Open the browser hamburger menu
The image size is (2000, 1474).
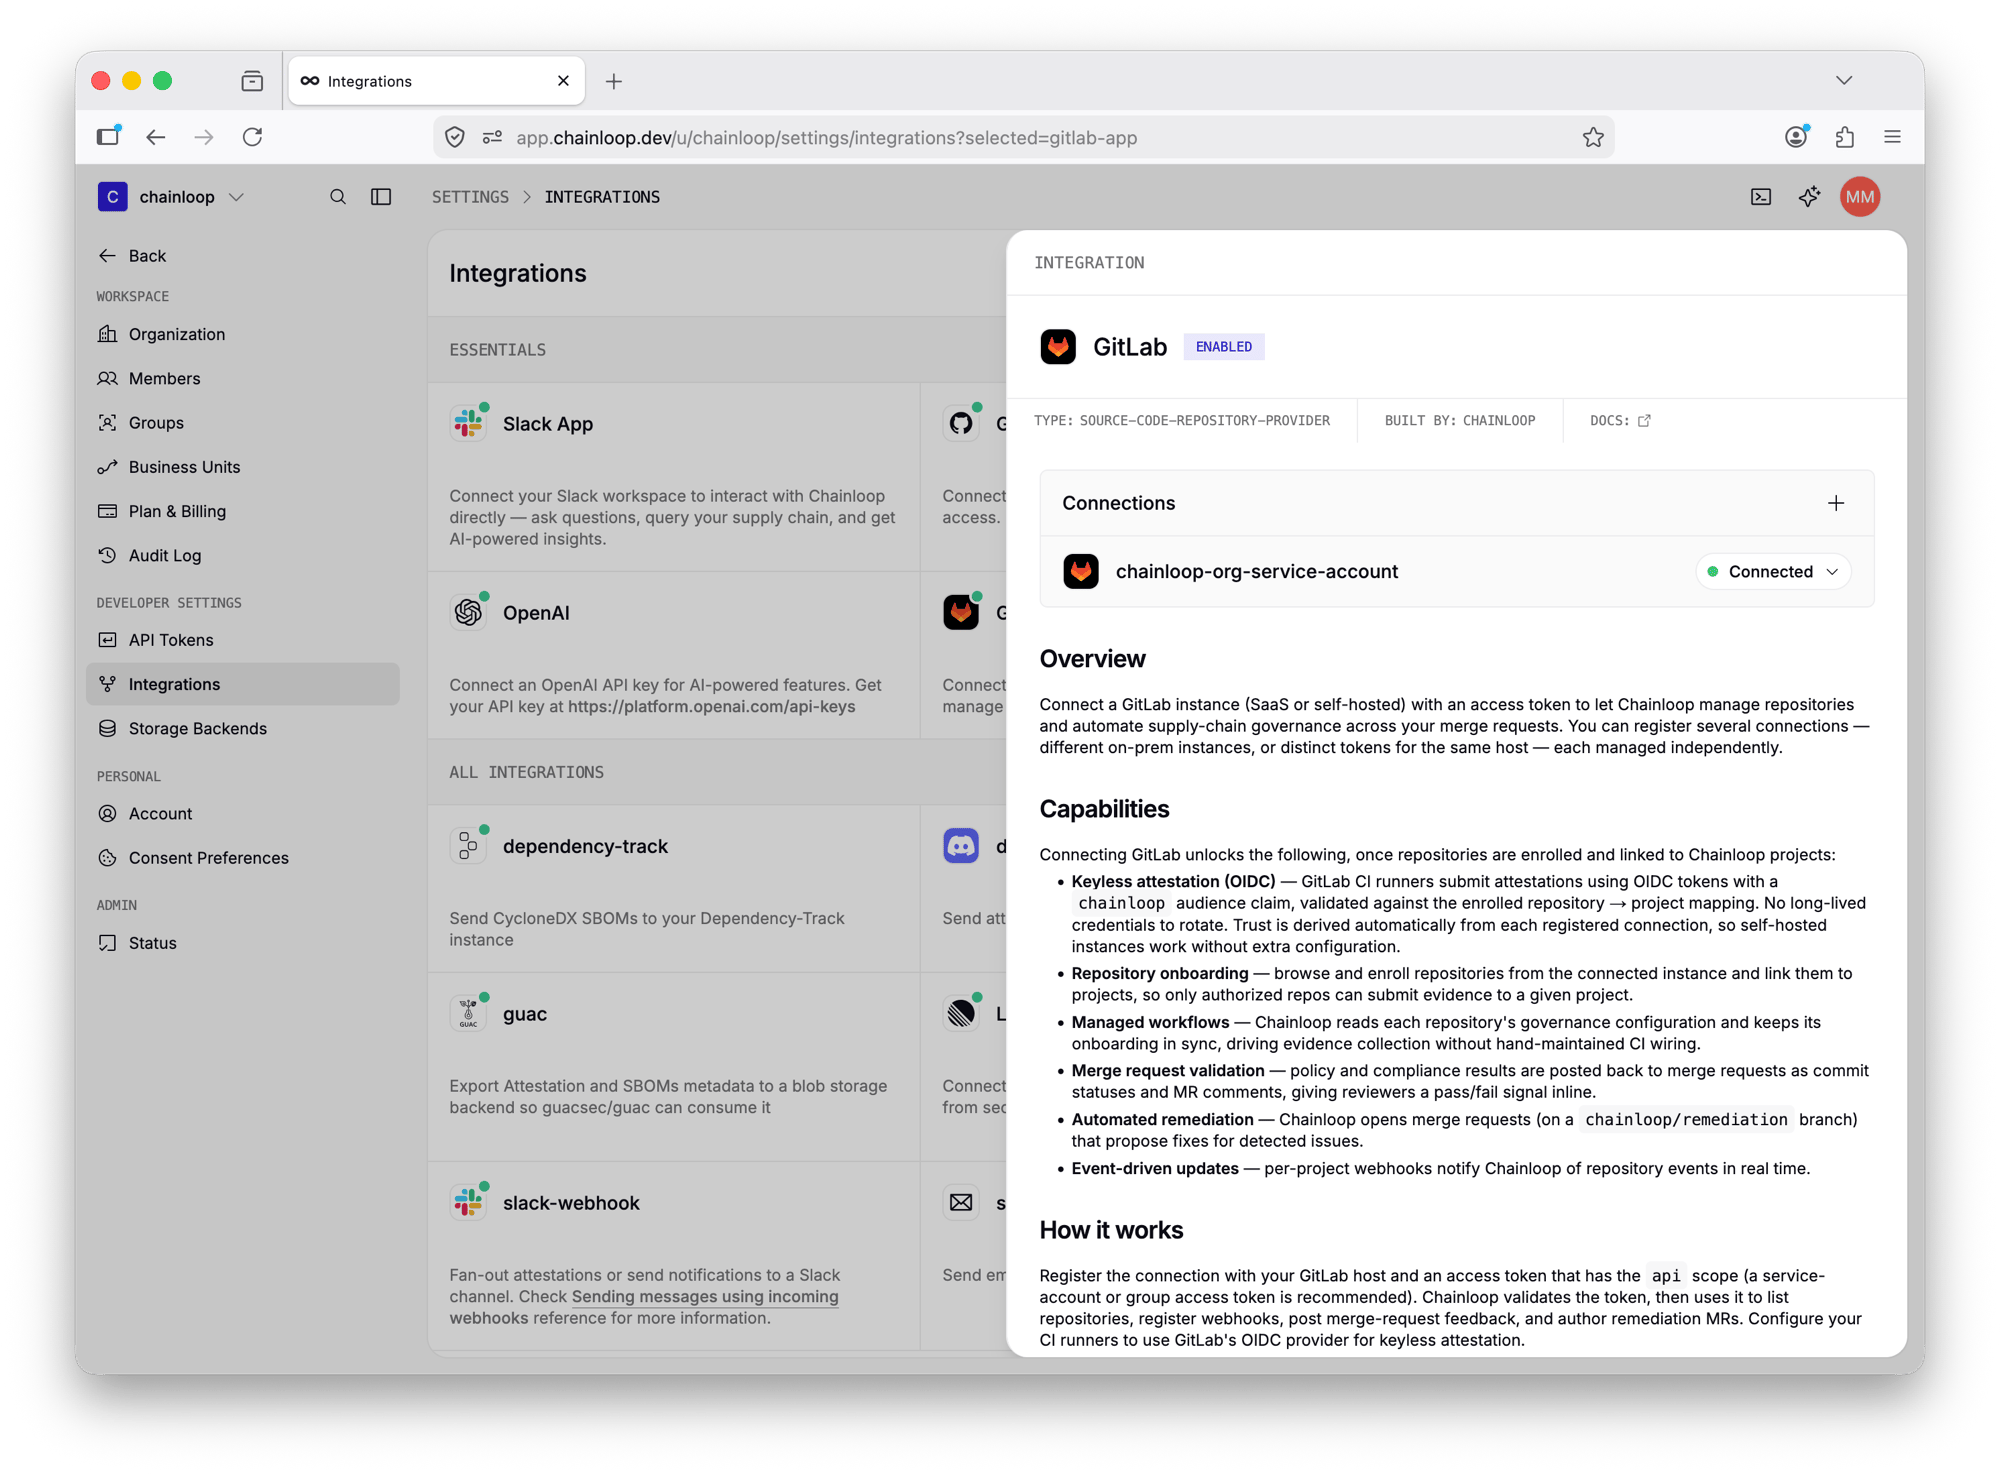click(x=1892, y=137)
